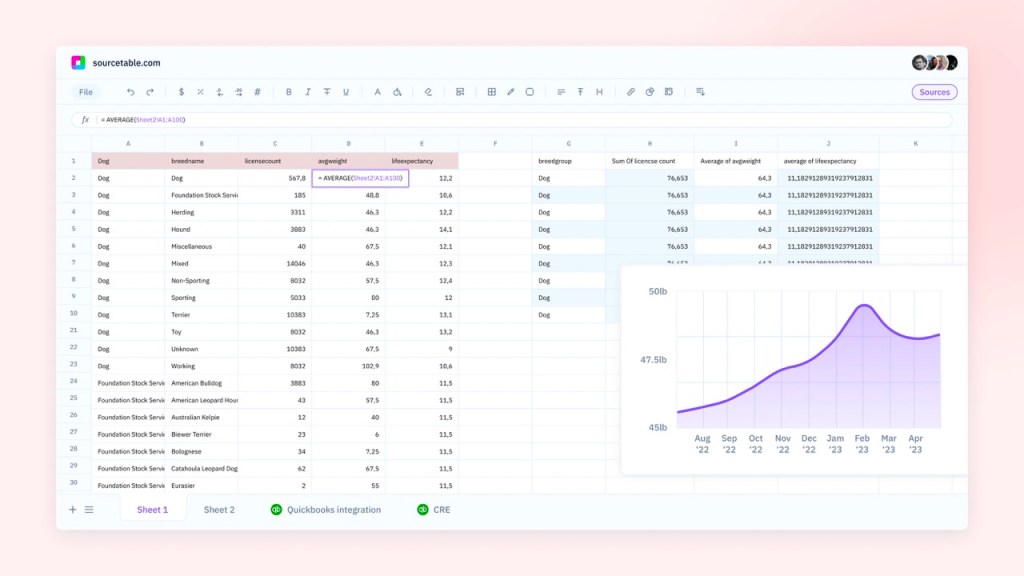Toggle italic formatting
Image resolution: width=1024 pixels, height=576 pixels.
pyautogui.click(x=308, y=92)
